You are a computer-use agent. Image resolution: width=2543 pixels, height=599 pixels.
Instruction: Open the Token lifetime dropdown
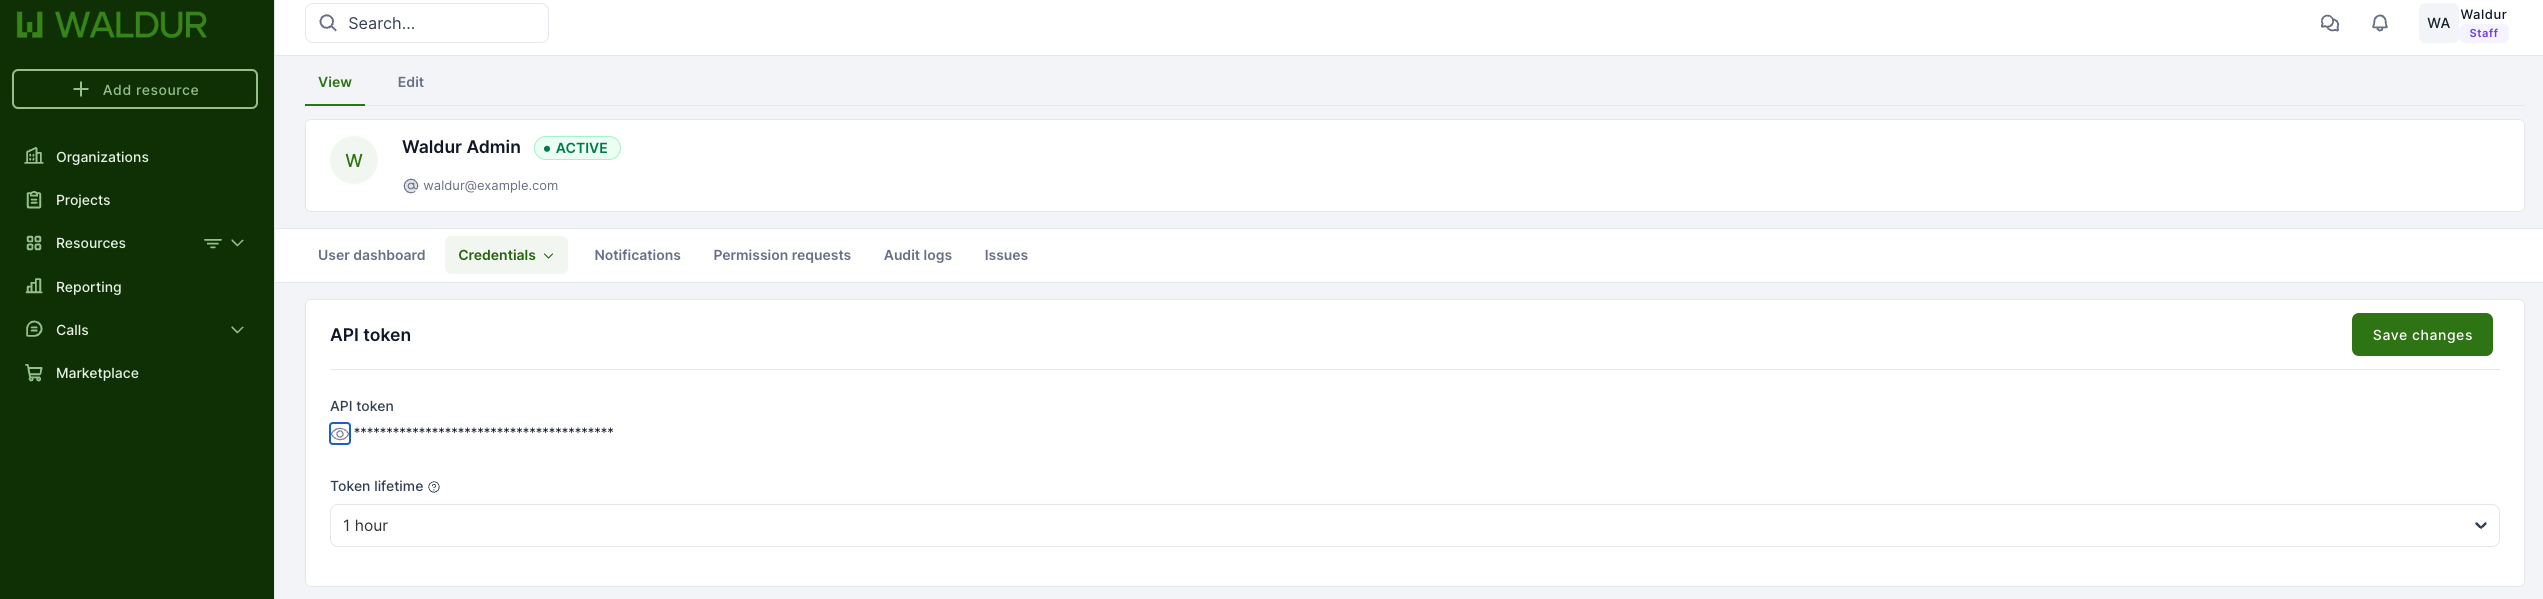coord(1413,526)
